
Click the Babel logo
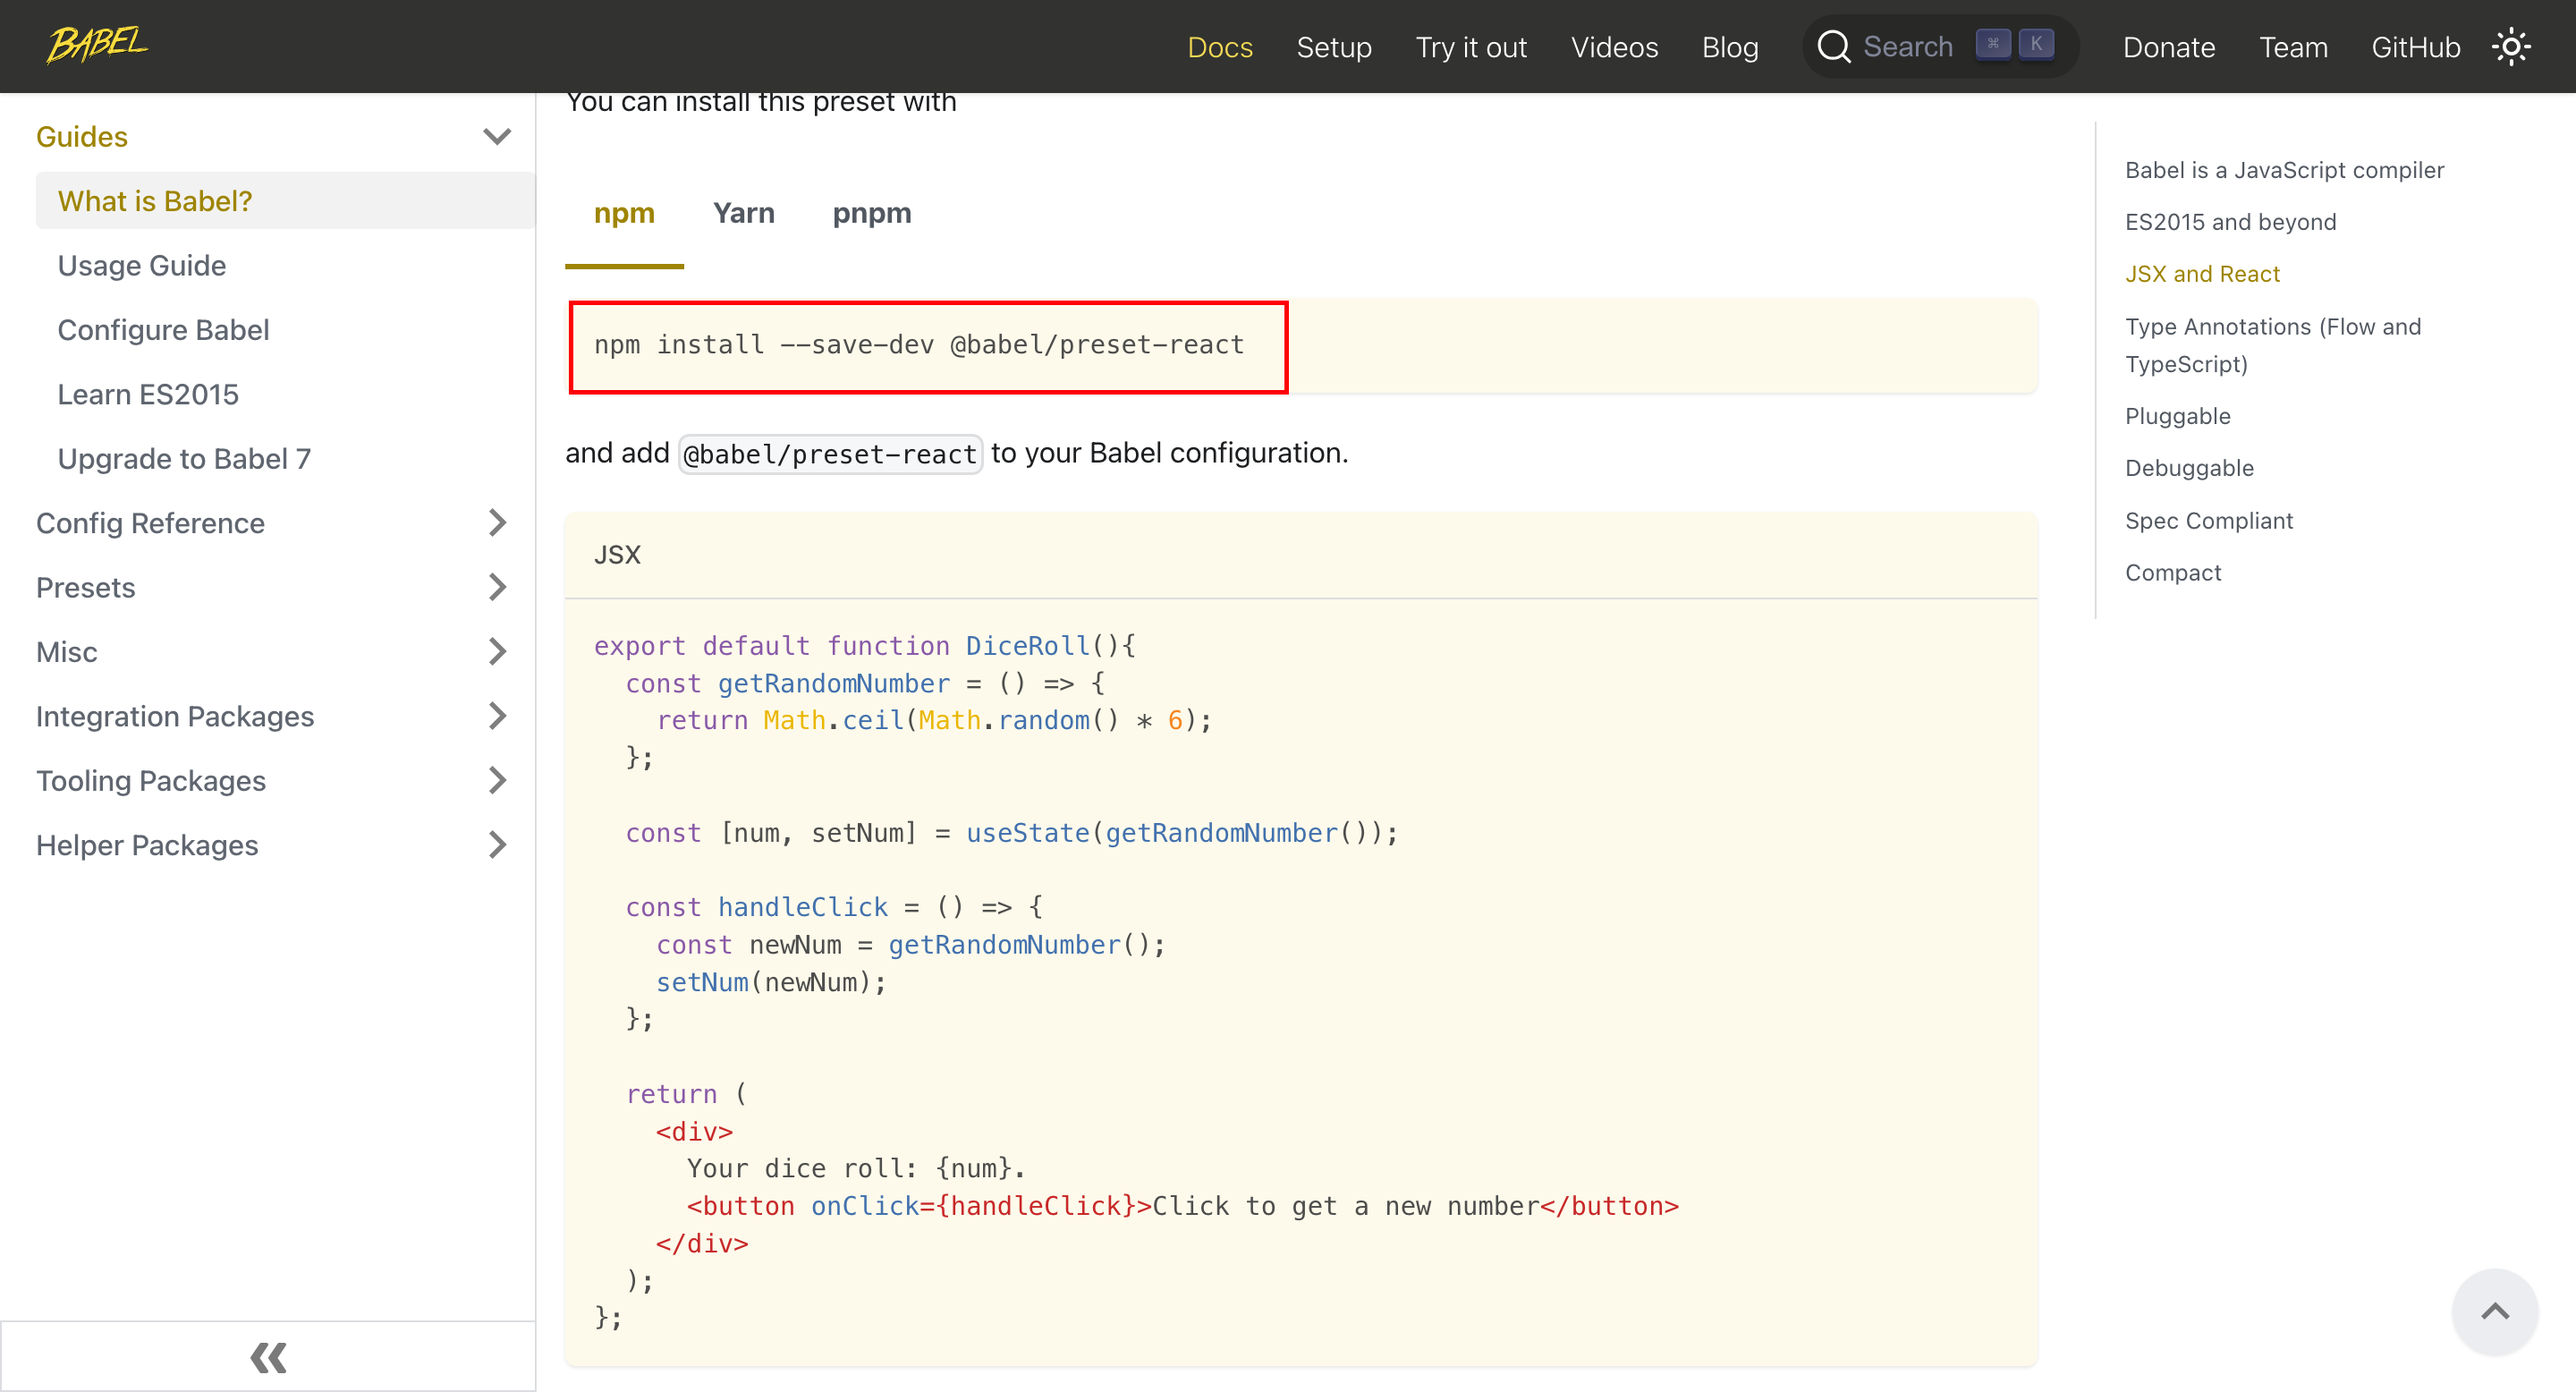click(x=97, y=45)
